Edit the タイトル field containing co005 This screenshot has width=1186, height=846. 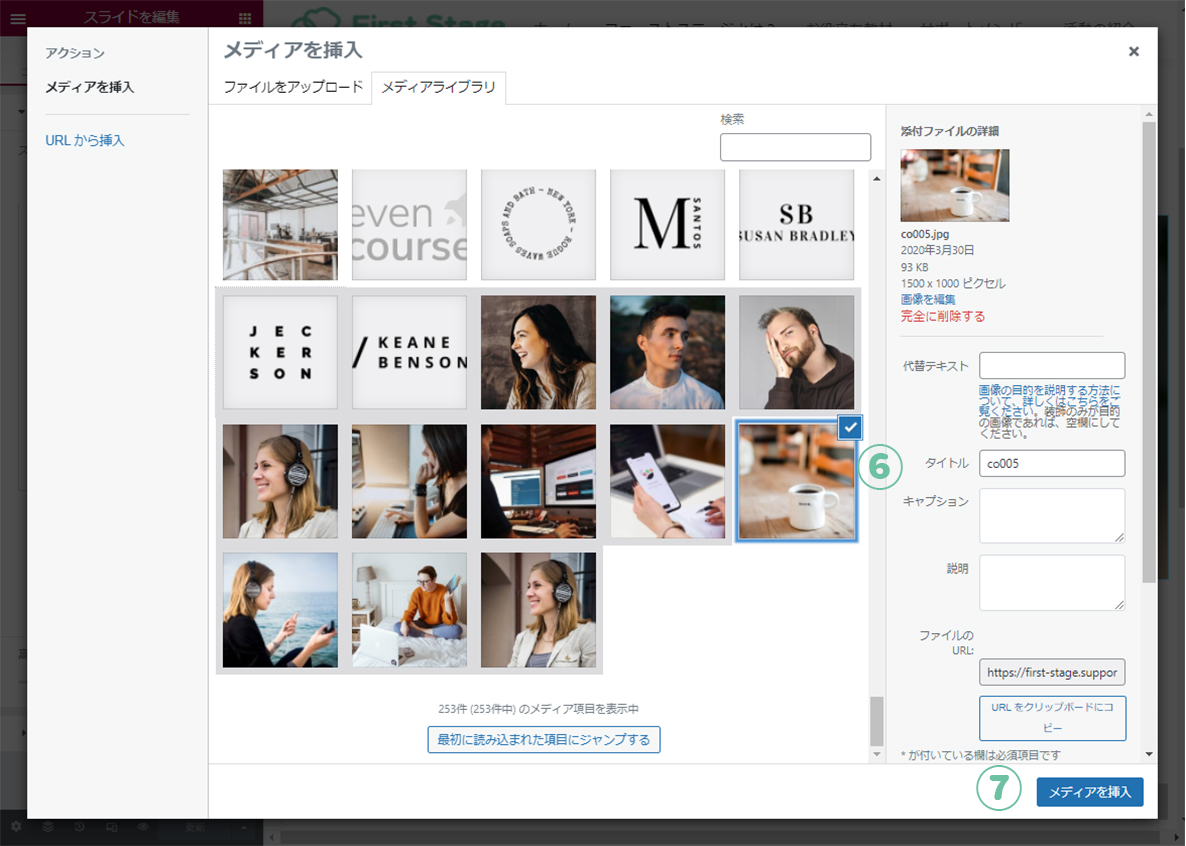click(1052, 463)
